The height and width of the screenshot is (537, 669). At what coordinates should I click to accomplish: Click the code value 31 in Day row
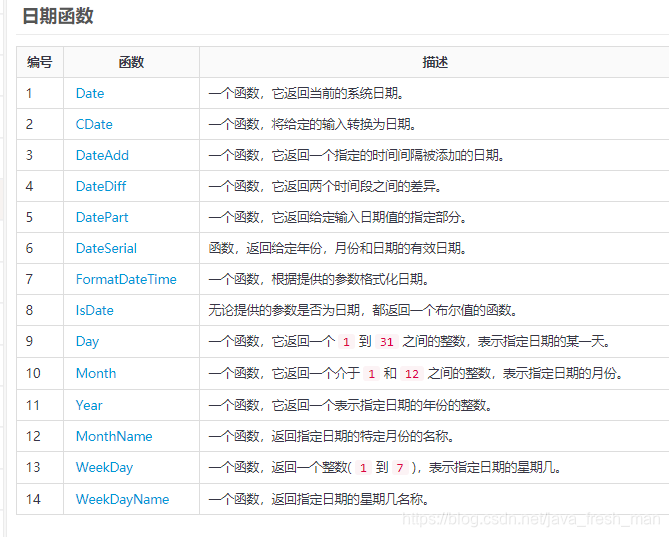pos(387,342)
